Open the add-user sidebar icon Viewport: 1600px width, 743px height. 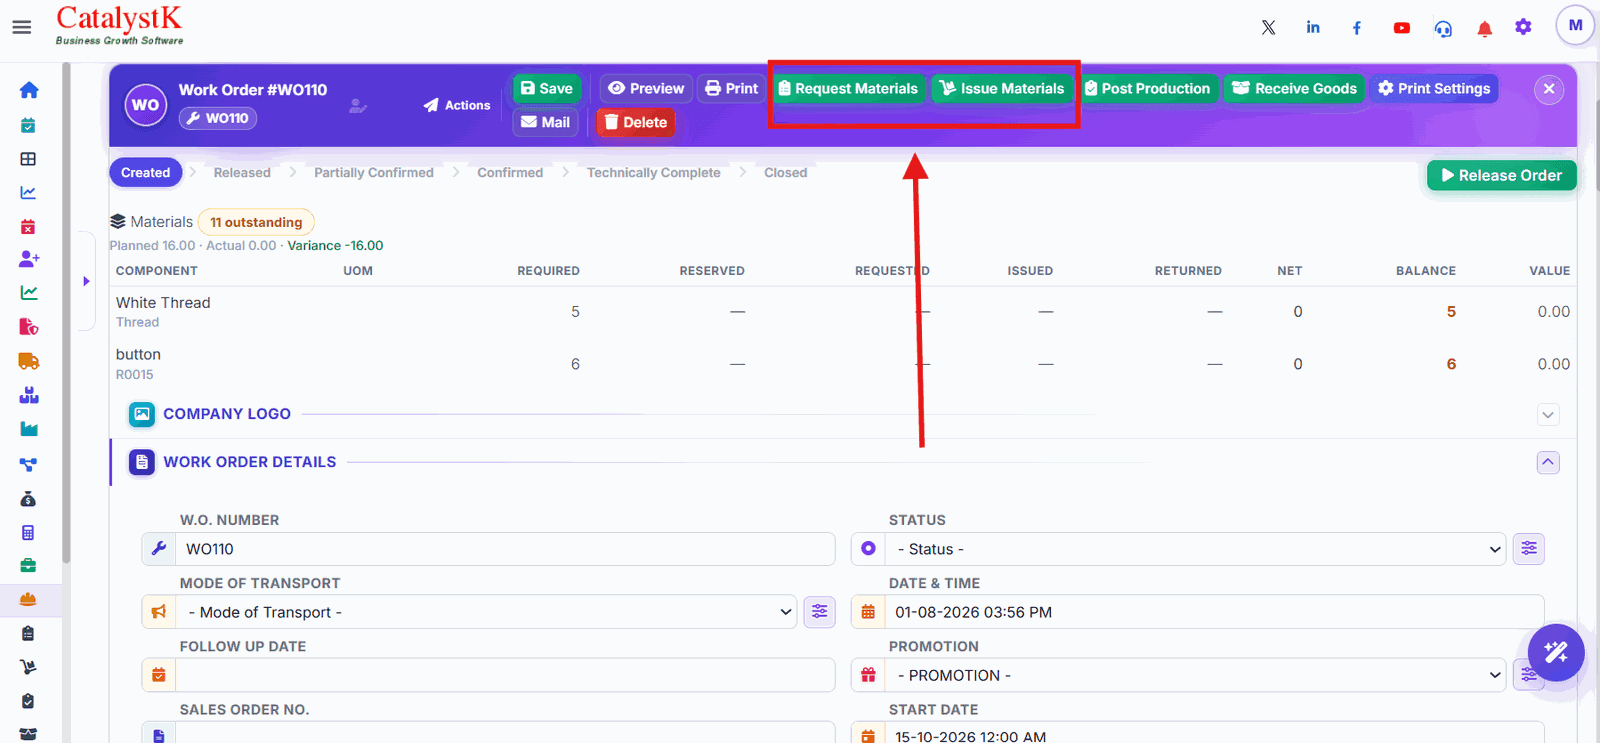[x=29, y=259]
